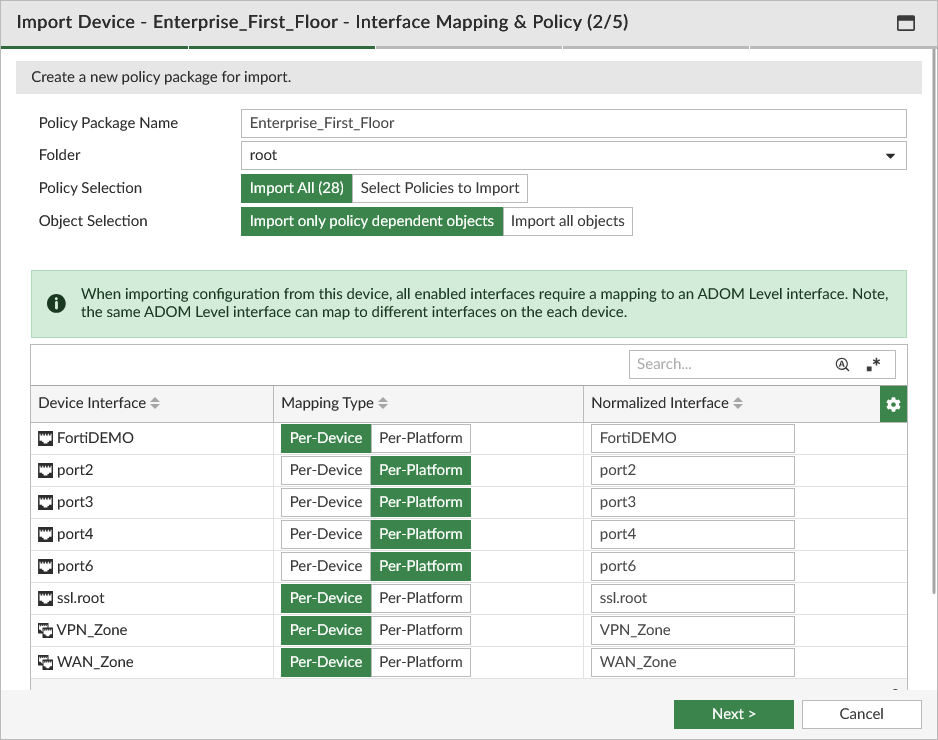Set port4 mapping to Per-Platform
The height and width of the screenshot is (740, 938).
click(x=421, y=535)
